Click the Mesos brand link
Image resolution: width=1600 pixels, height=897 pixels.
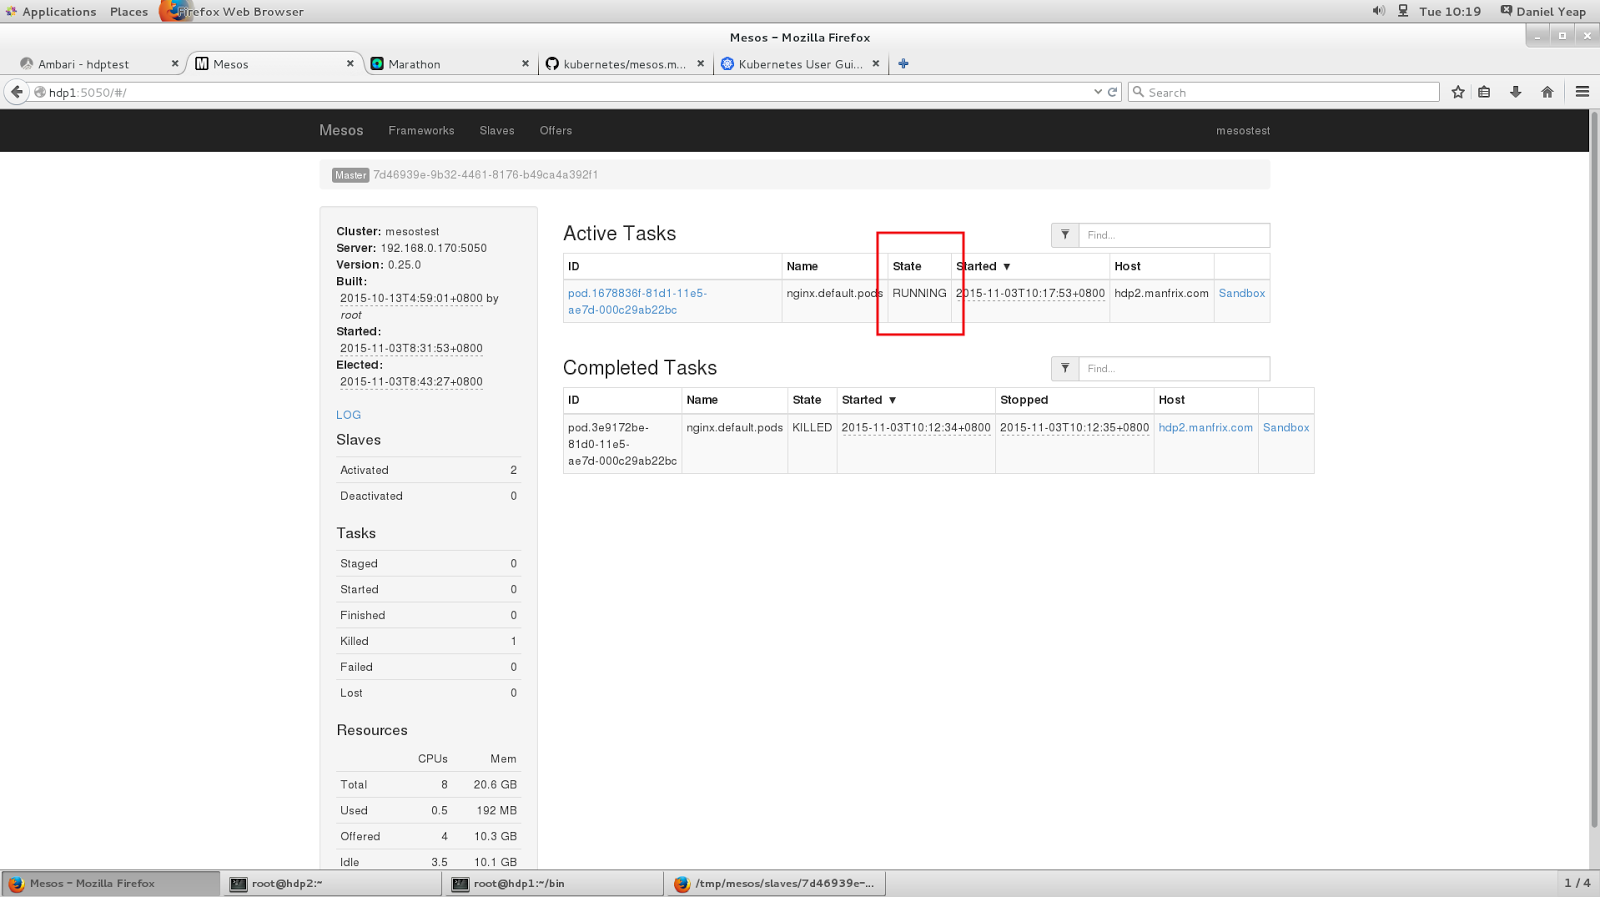click(341, 131)
